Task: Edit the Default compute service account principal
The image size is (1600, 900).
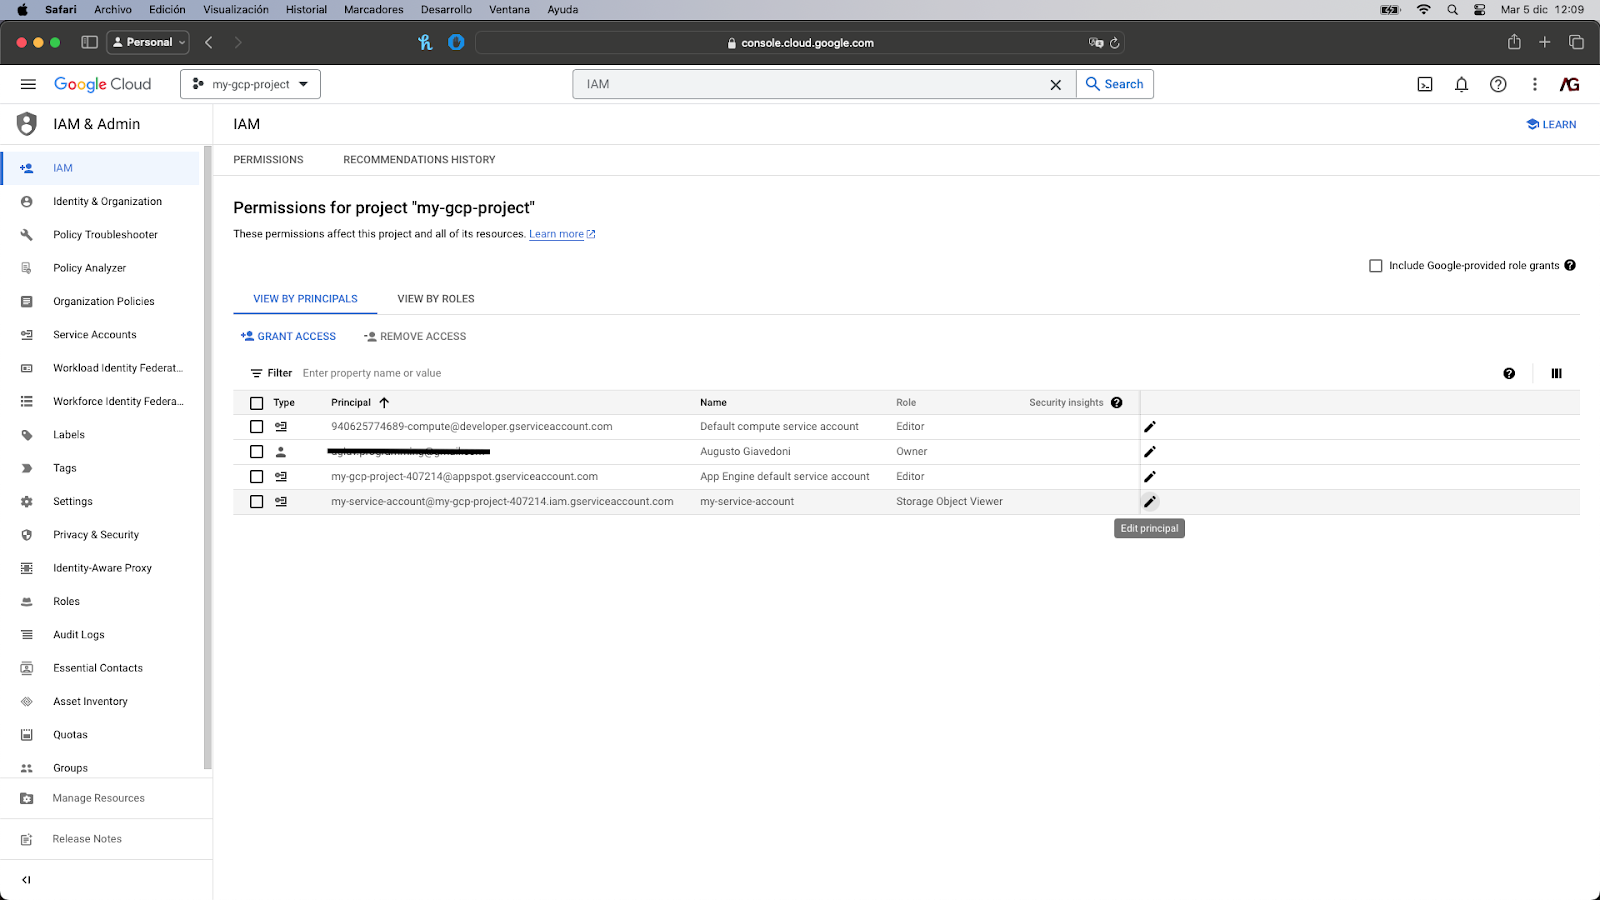Action: coord(1150,427)
